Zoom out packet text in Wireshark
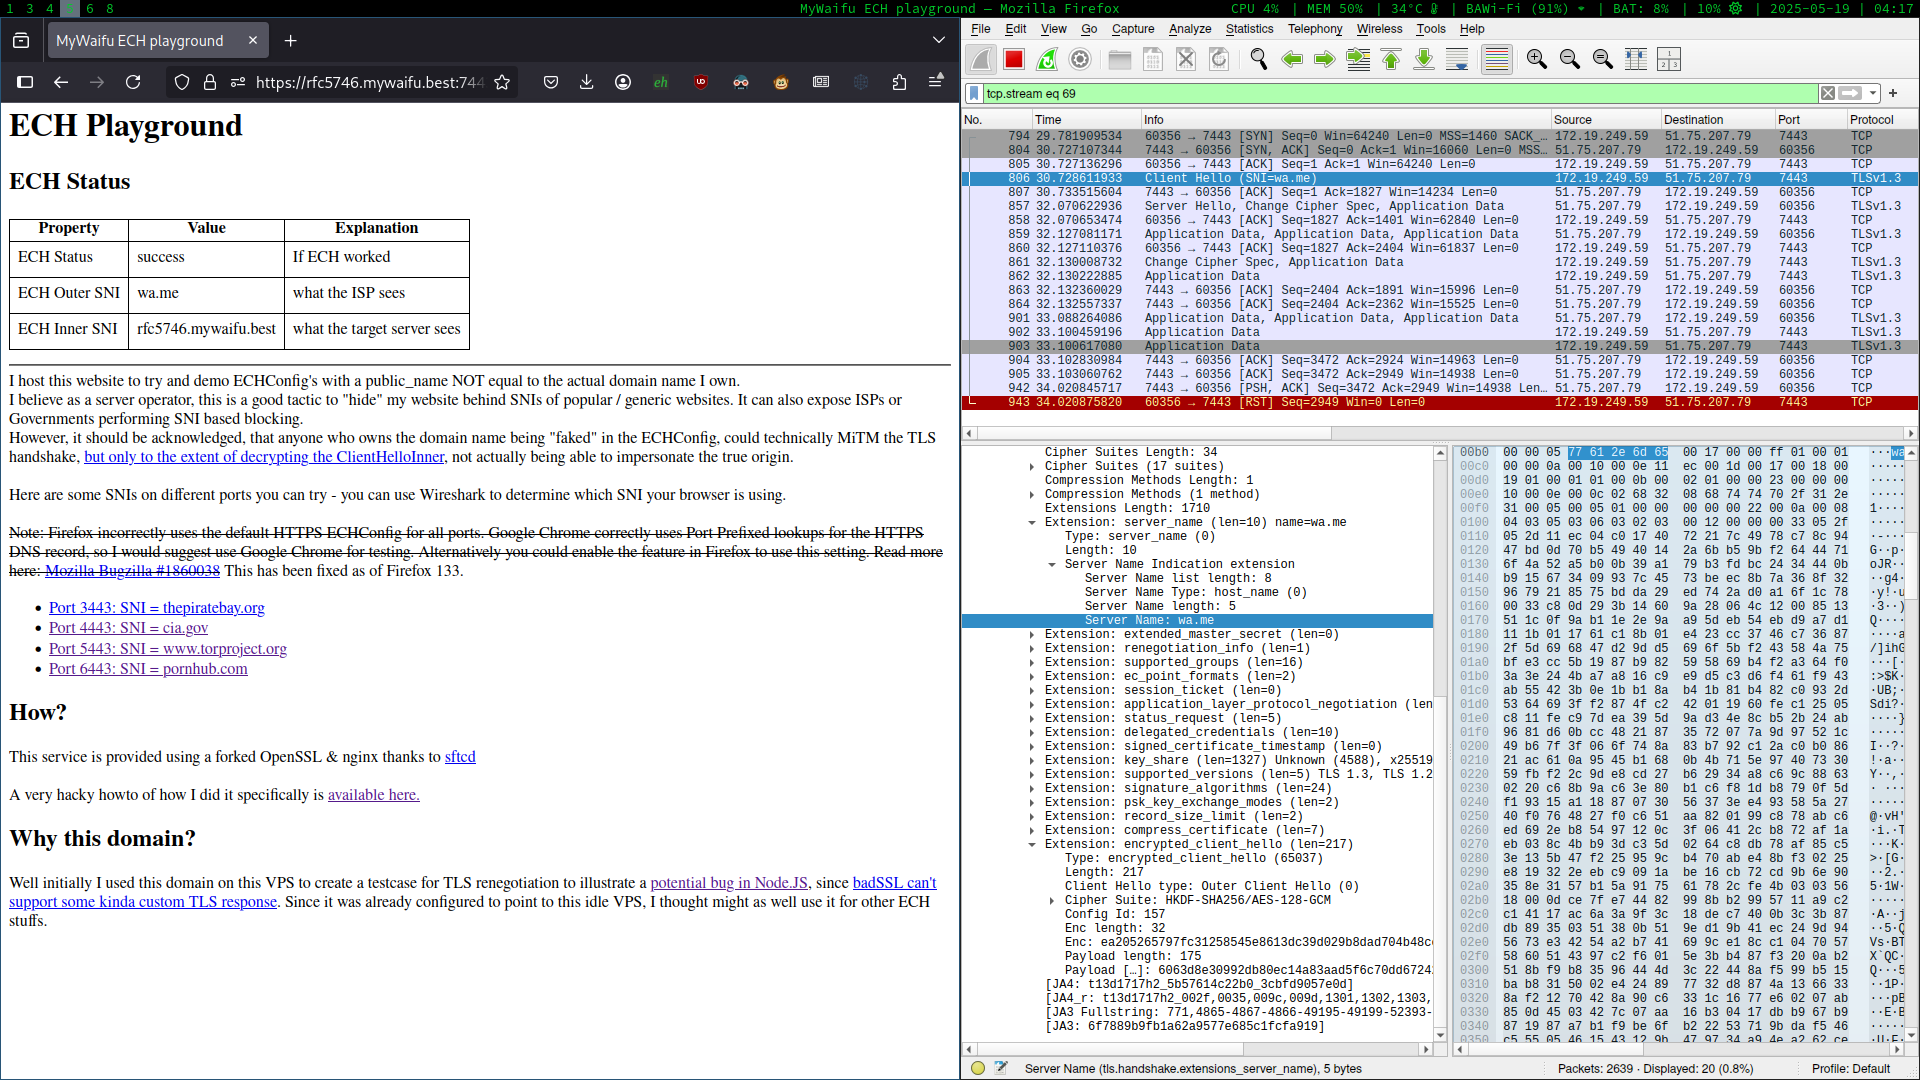Screen dimensions: 1920x1080 click(x=1570, y=60)
